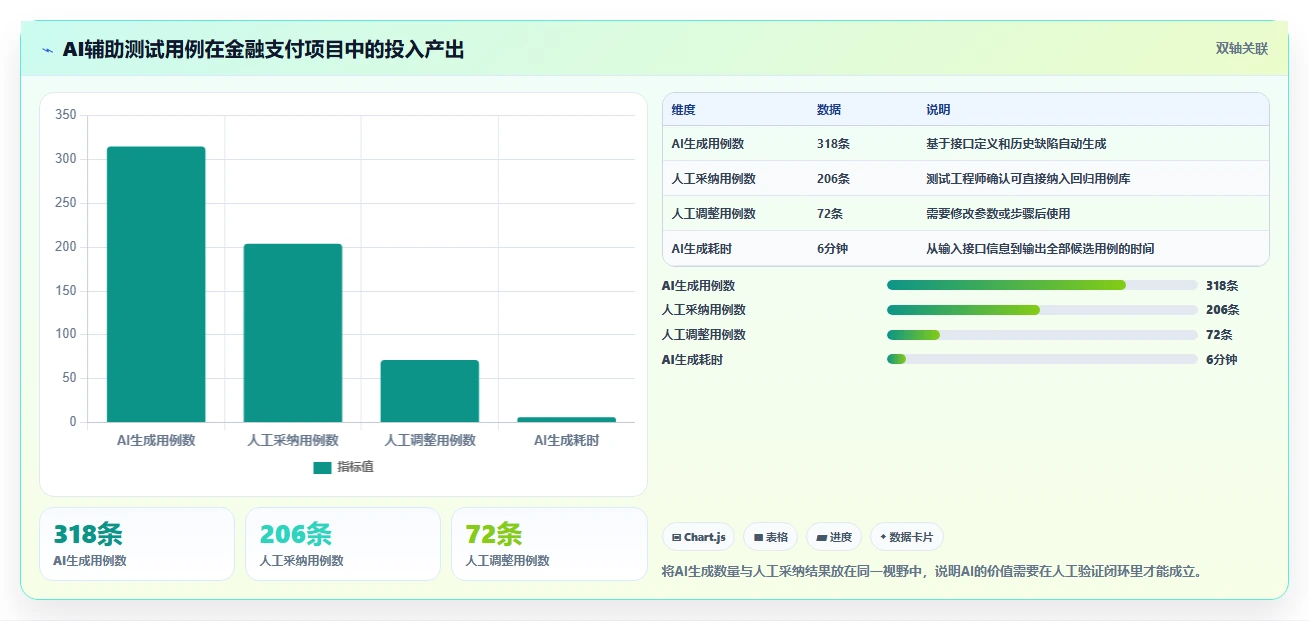Click the 200 tick on the y-axis
The width and height of the screenshot is (1309, 621).
point(66,247)
